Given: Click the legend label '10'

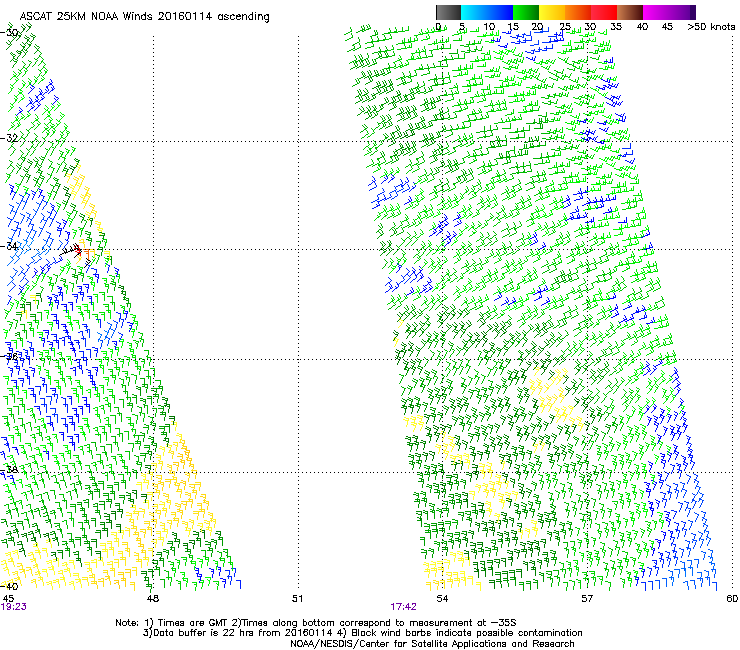Looking at the screenshot, I should point(489,27).
